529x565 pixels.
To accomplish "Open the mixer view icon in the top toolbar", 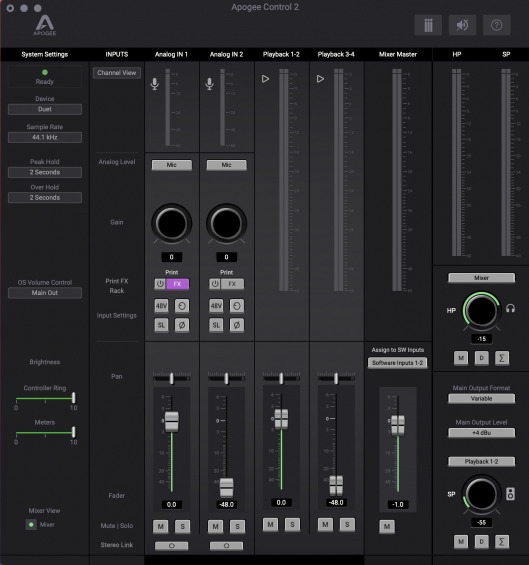I will pos(428,25).
